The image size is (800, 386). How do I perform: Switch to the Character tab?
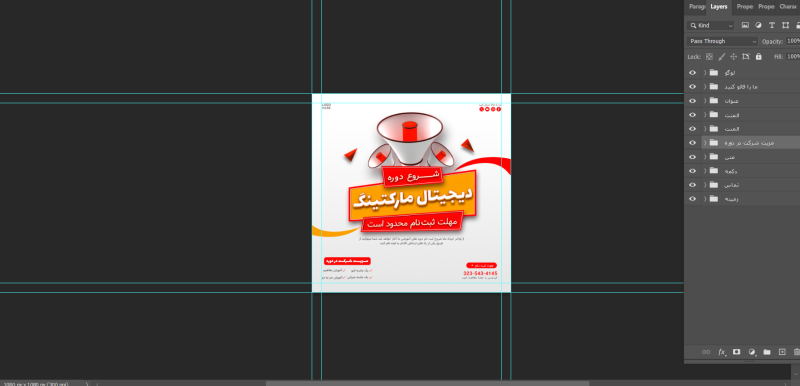(788, 7)
